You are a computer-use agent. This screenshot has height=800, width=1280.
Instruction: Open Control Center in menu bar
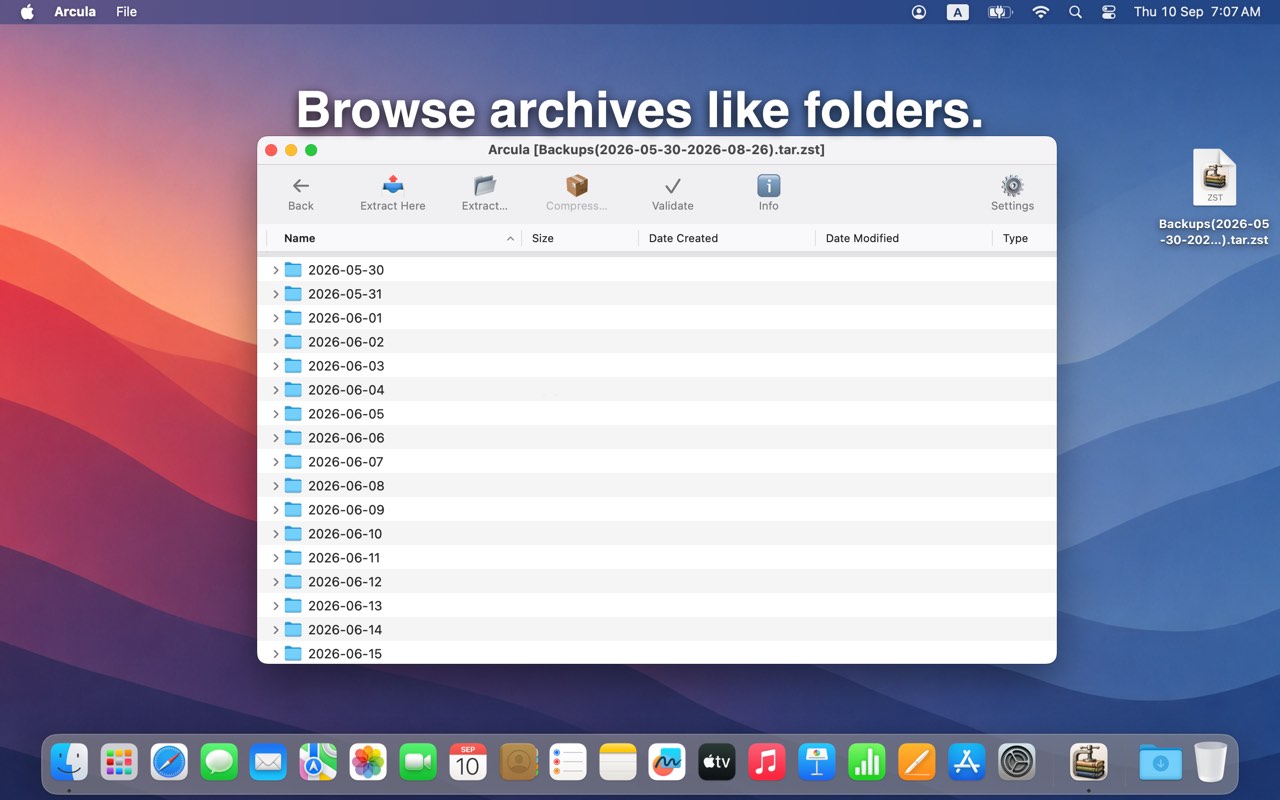point(1108,12)
